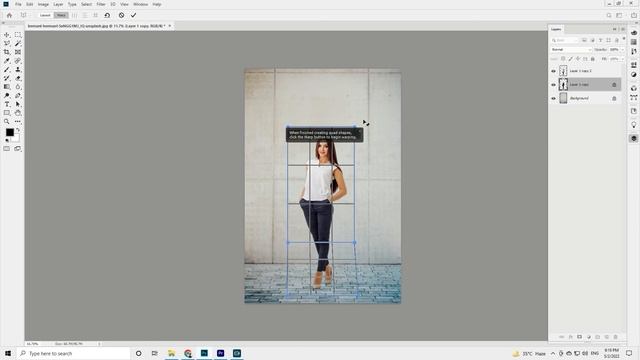Open the Fill value dropdown arrow

pyautogui.click(x=622, y=59)
